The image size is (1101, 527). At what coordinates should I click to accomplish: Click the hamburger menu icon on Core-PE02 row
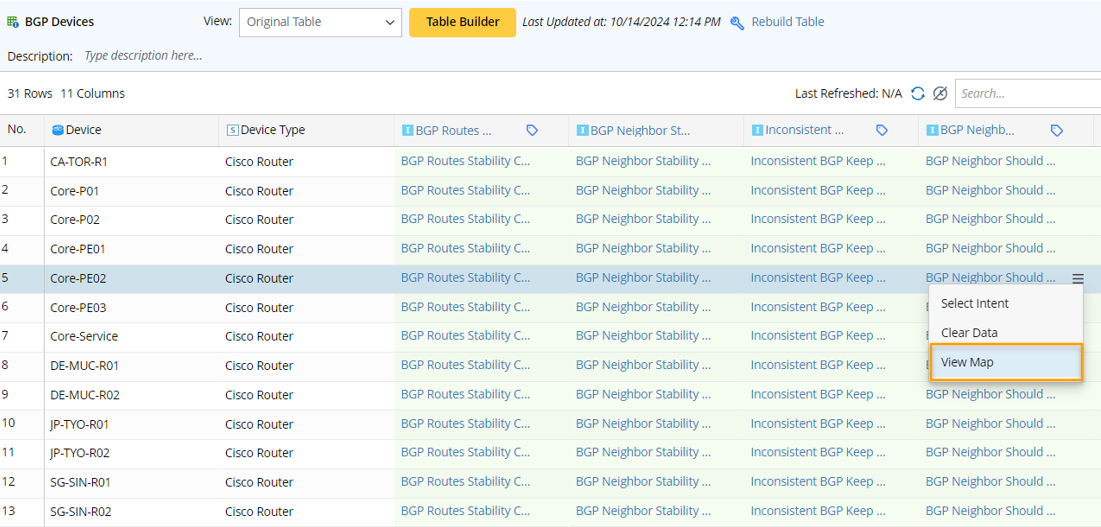(1077, 279)
